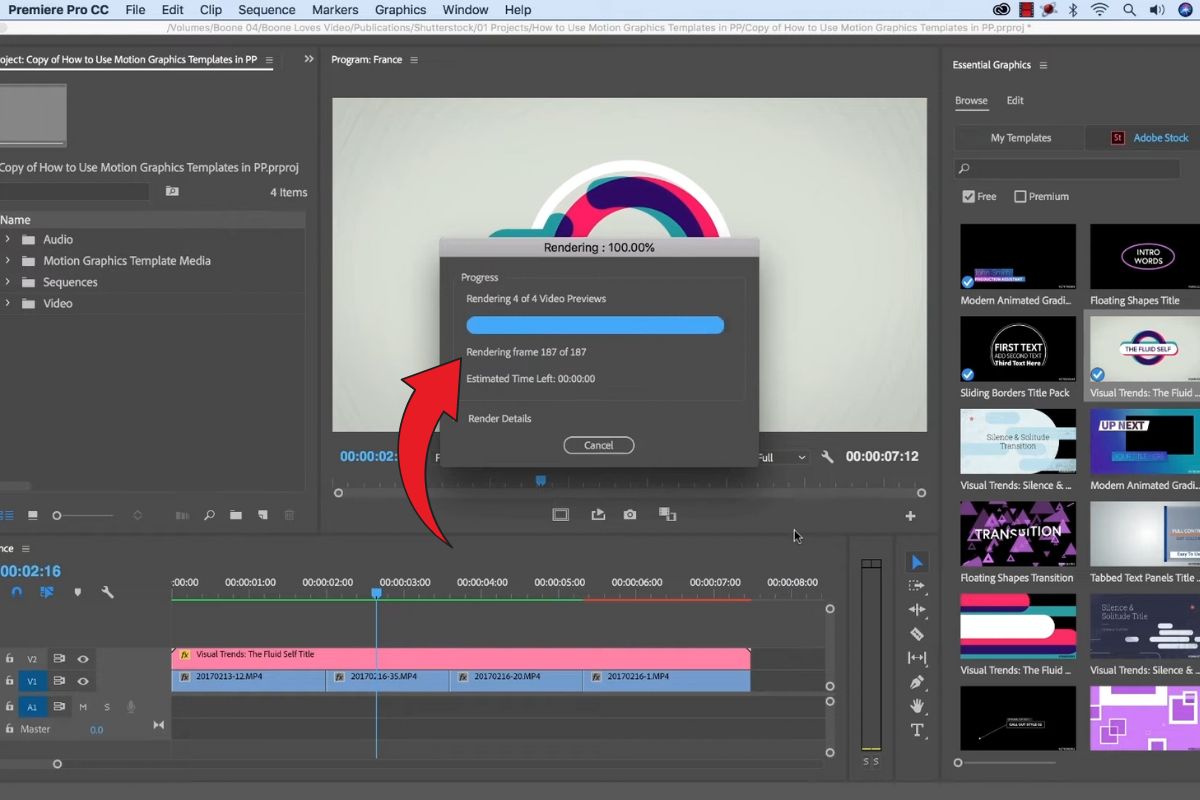Image resolution: width=1200 pixels, height=800 pixels.
Task: Open the Markers menu
Action: click(x=335, y=10)
